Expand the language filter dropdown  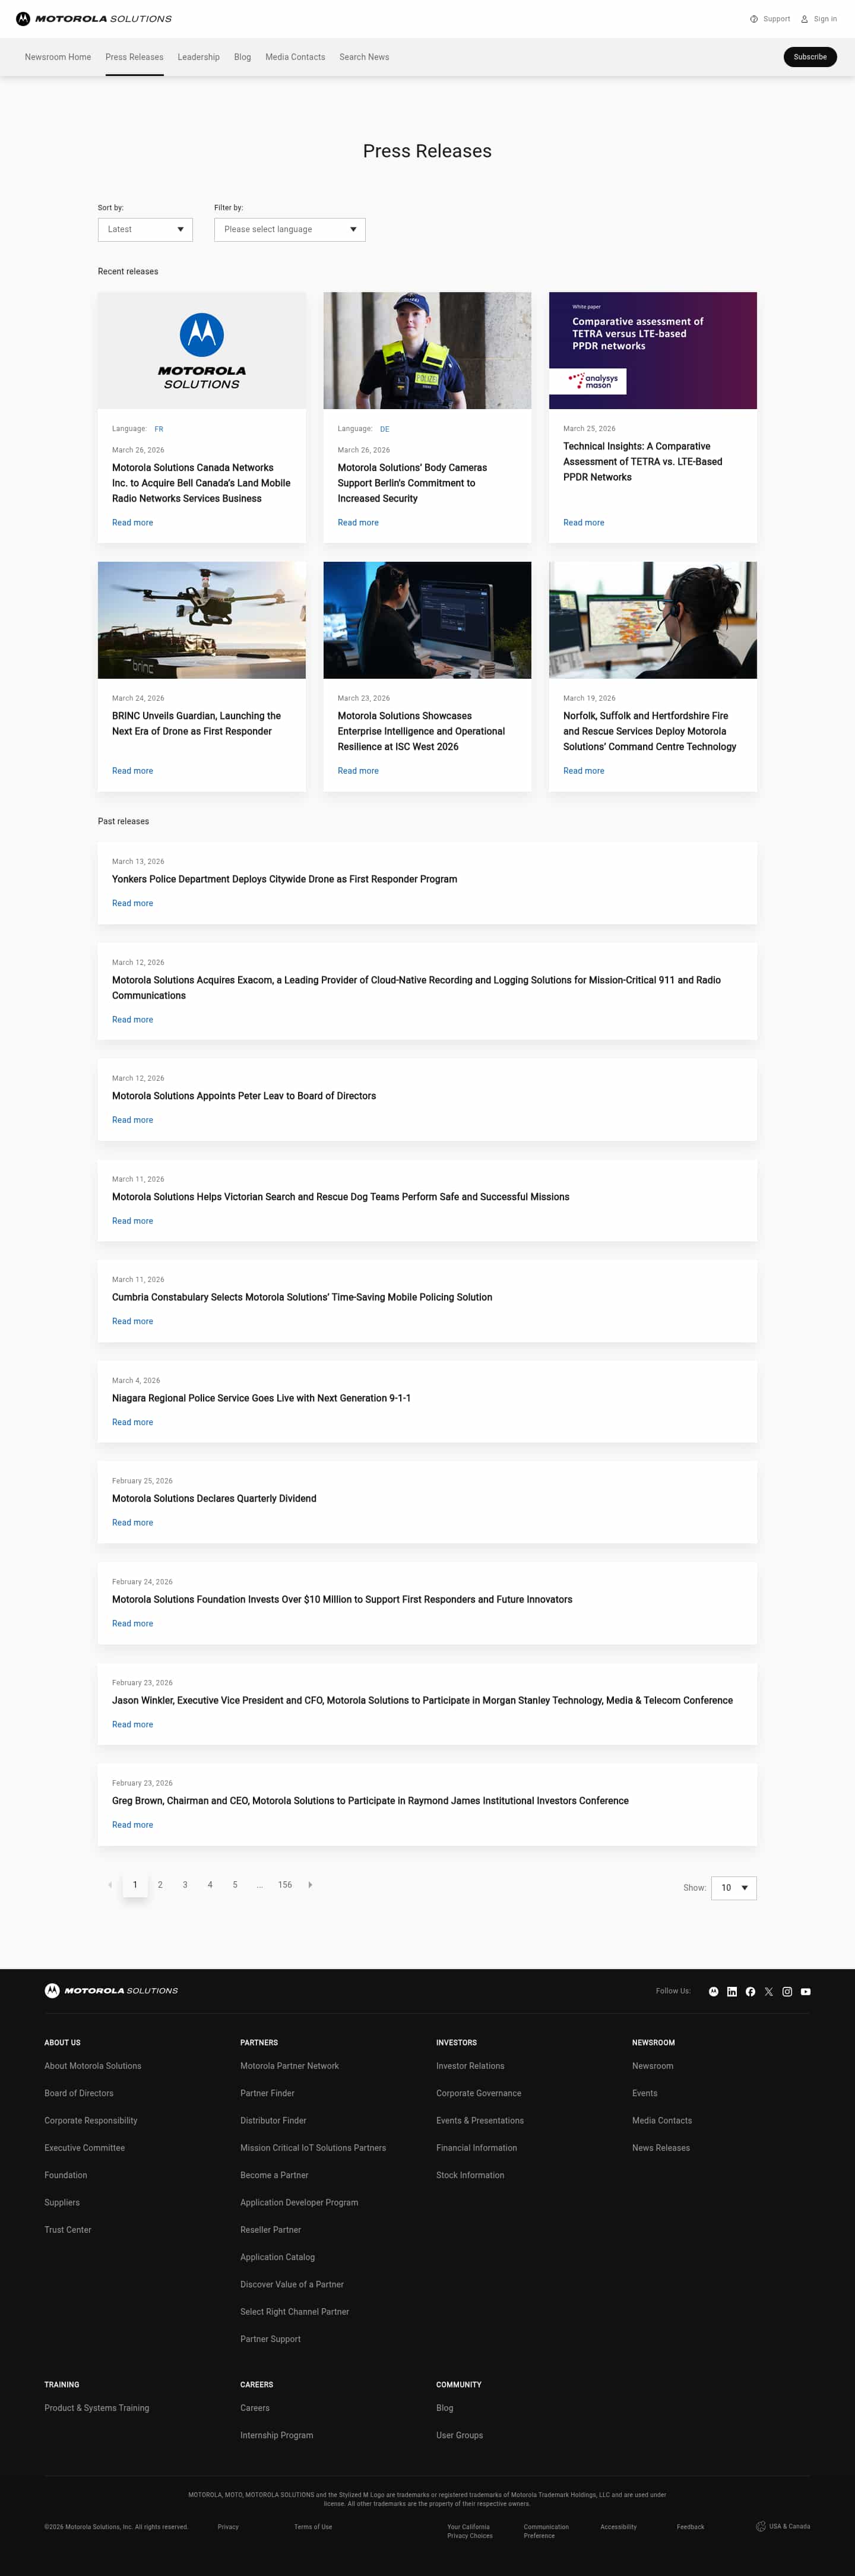290,230
